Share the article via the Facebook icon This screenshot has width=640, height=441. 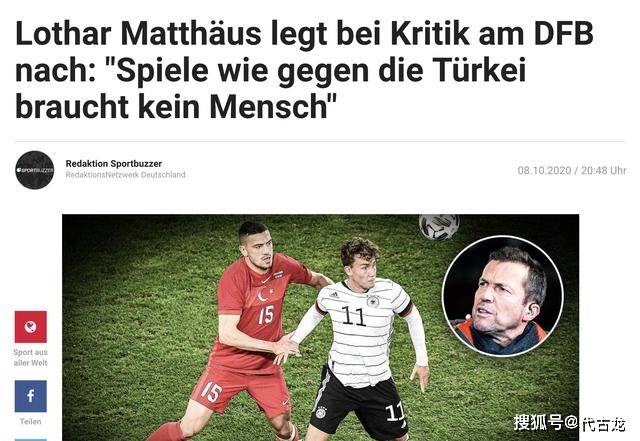[31, 396]
